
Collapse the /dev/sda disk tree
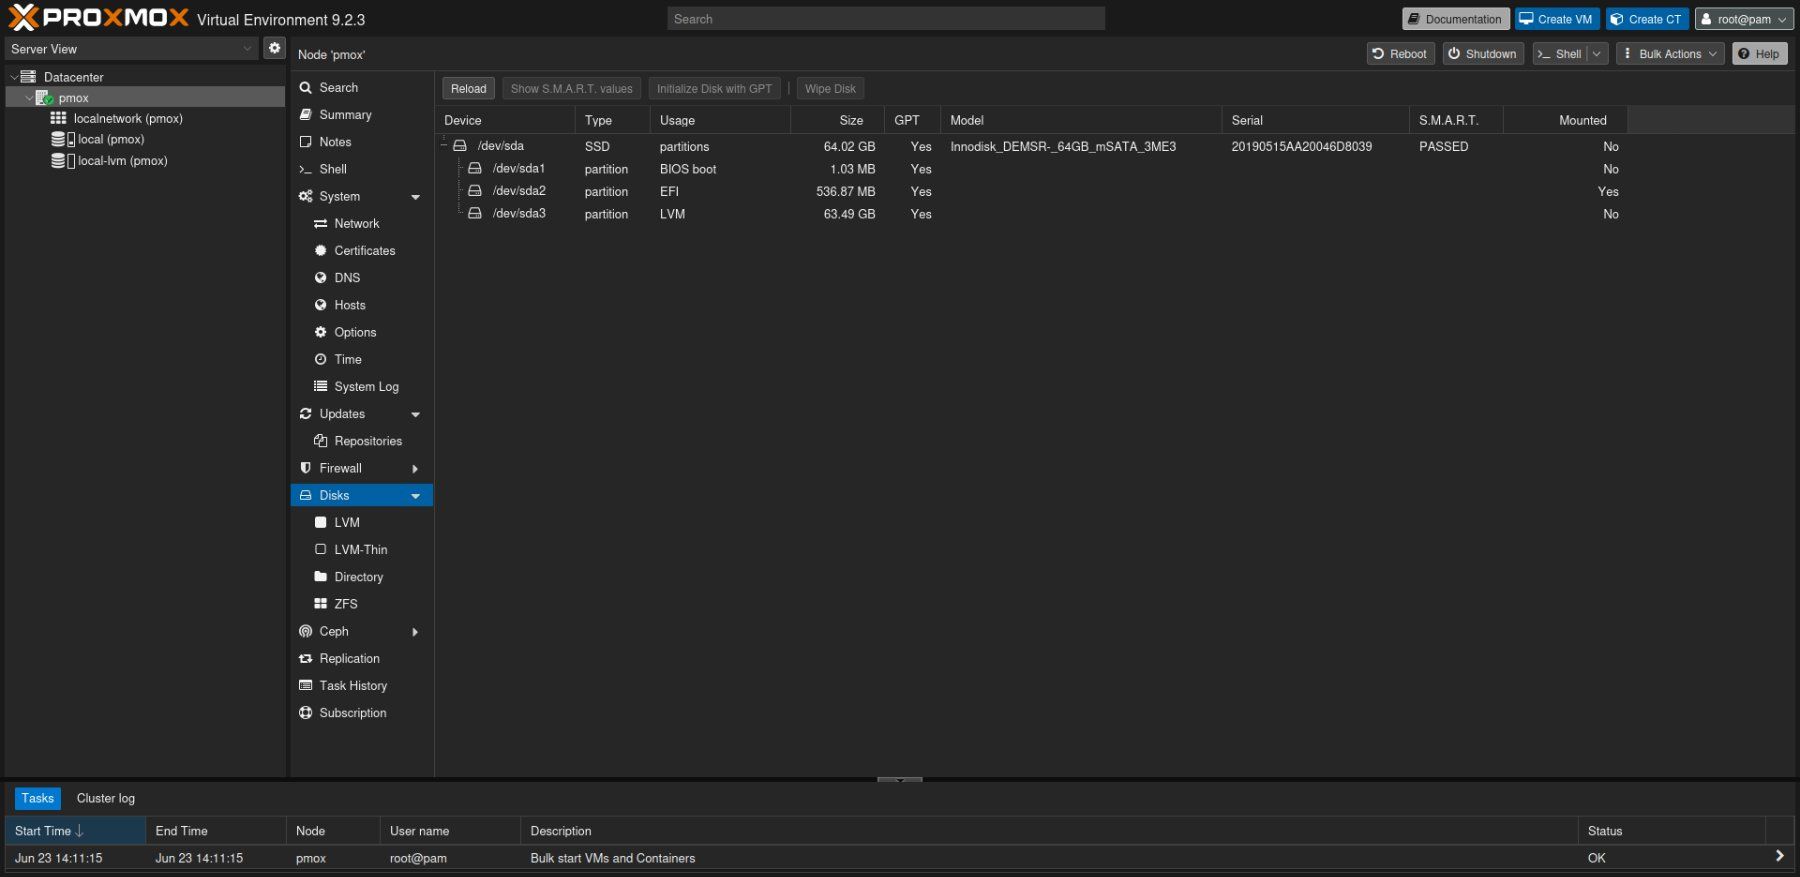[x=444, y=146]
